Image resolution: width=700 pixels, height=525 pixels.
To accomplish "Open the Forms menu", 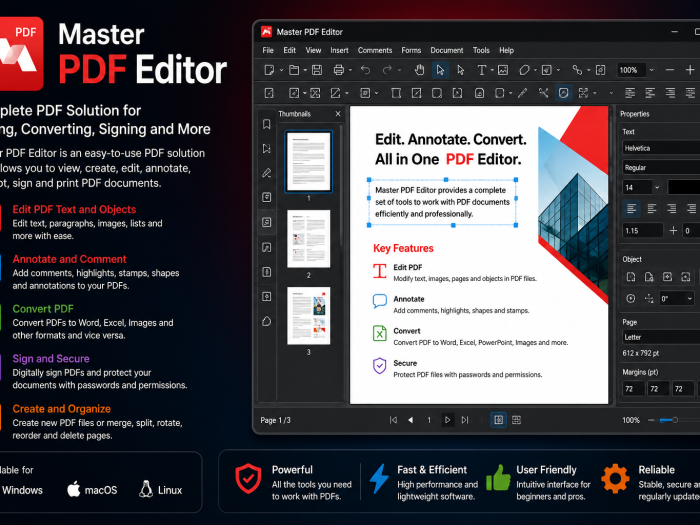I will click(411, 50).
